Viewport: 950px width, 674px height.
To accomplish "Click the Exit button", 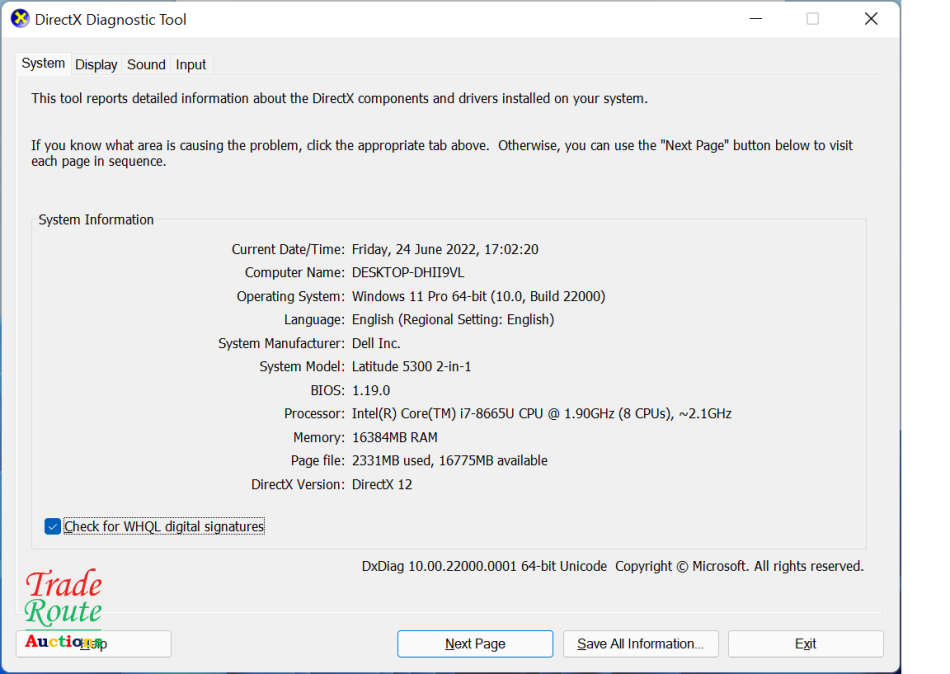I will (x=805, y=644).
